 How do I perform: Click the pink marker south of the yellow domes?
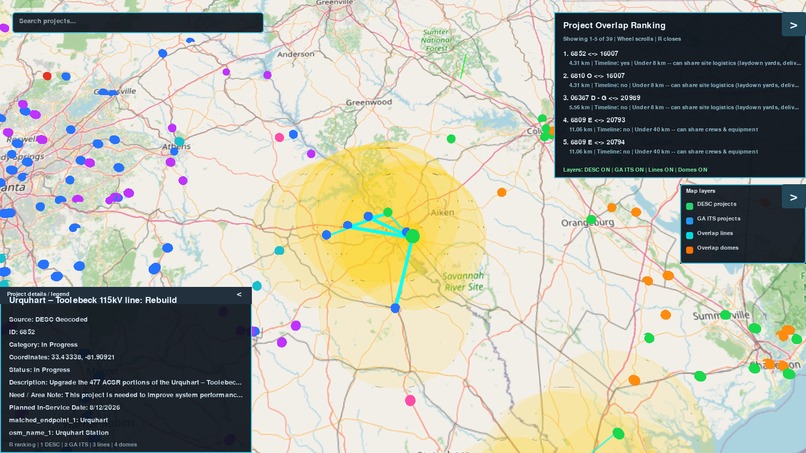pyautogui.click(x=410, y=400)
